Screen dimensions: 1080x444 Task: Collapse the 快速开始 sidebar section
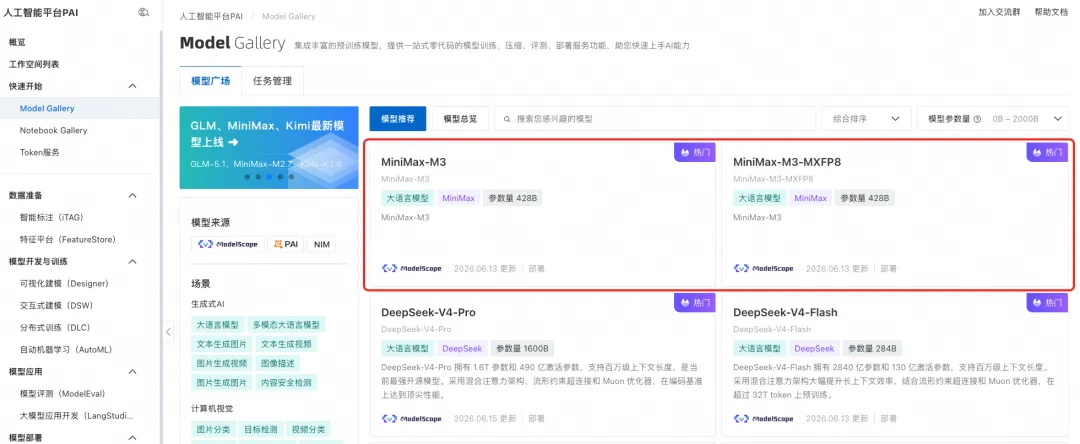pos(133,86)
